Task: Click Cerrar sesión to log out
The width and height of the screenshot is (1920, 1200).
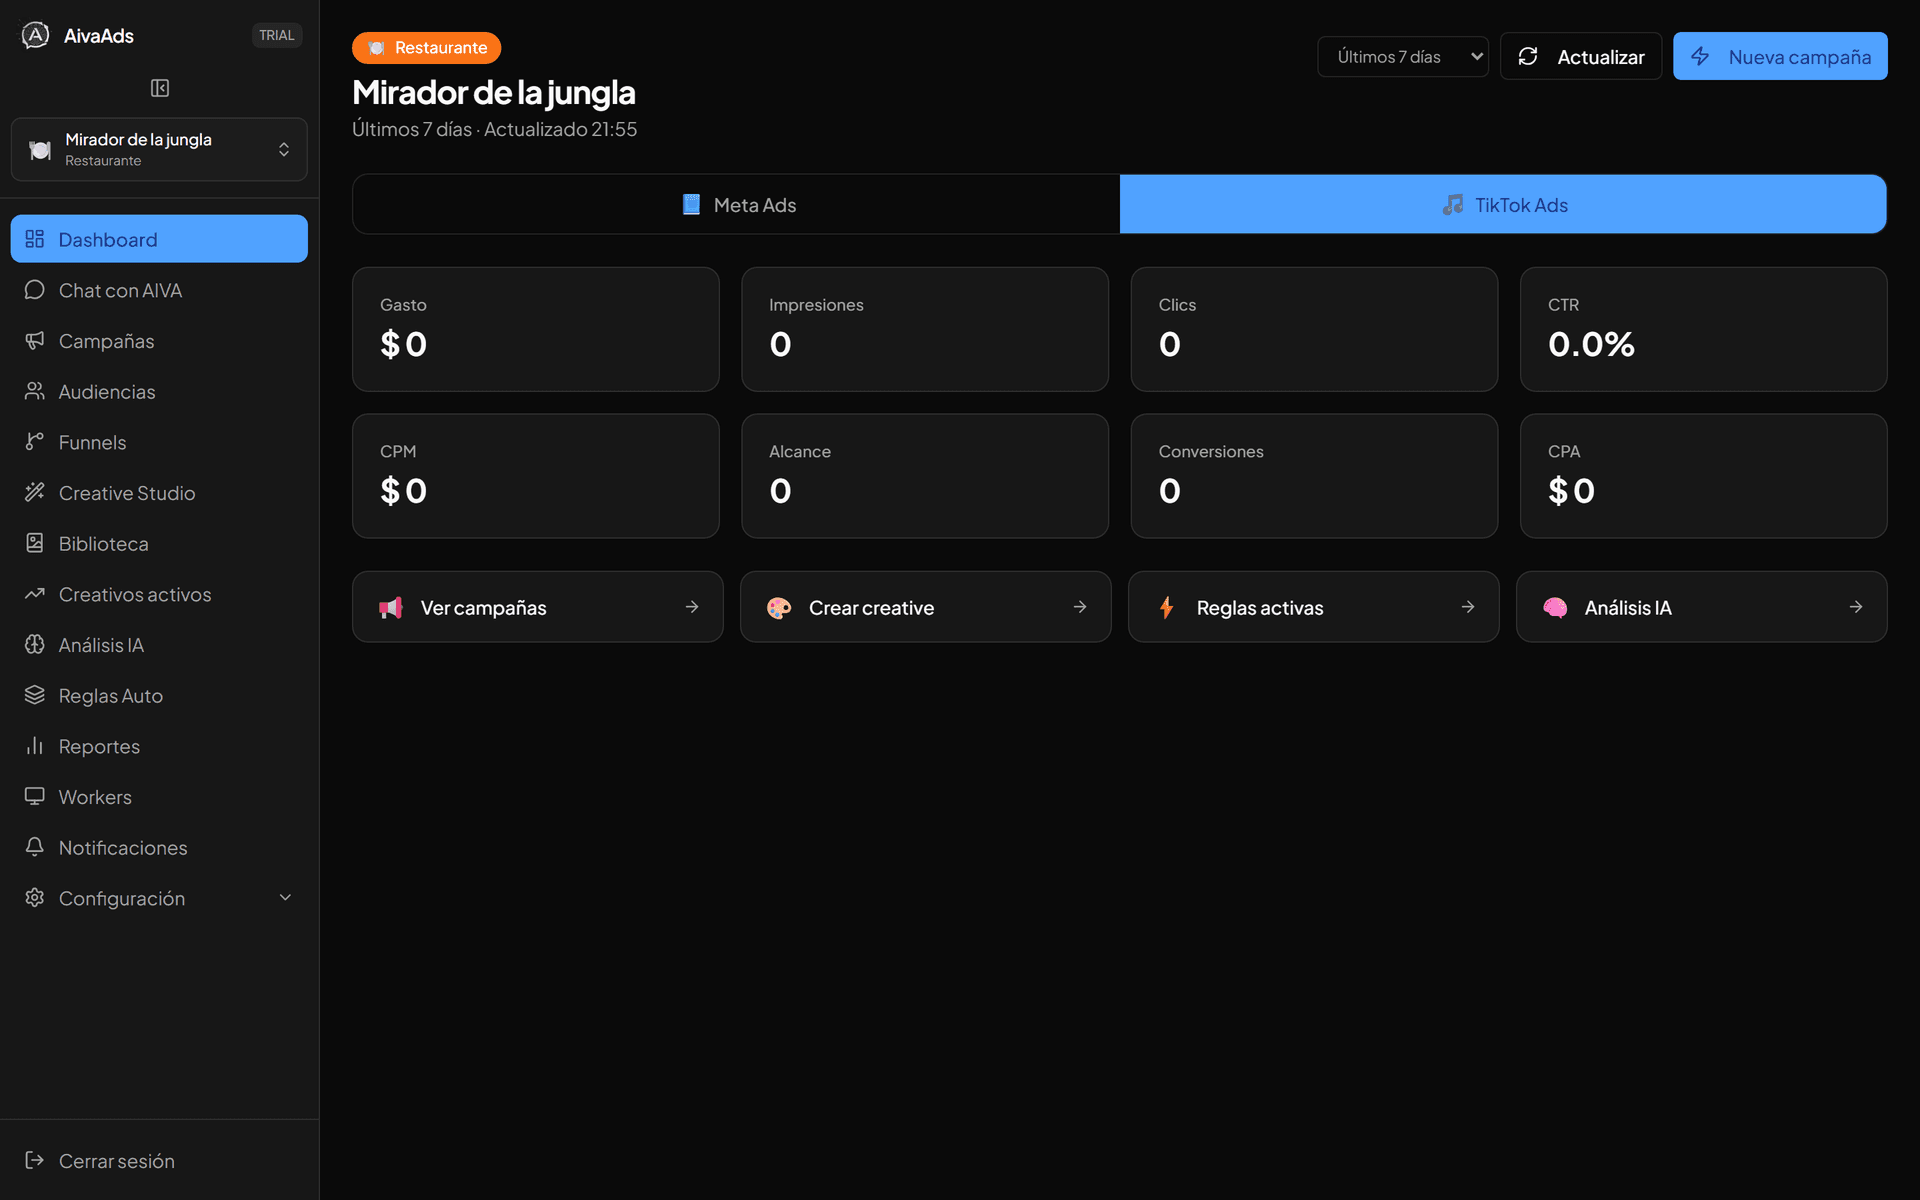Action: coord(159,1160)
